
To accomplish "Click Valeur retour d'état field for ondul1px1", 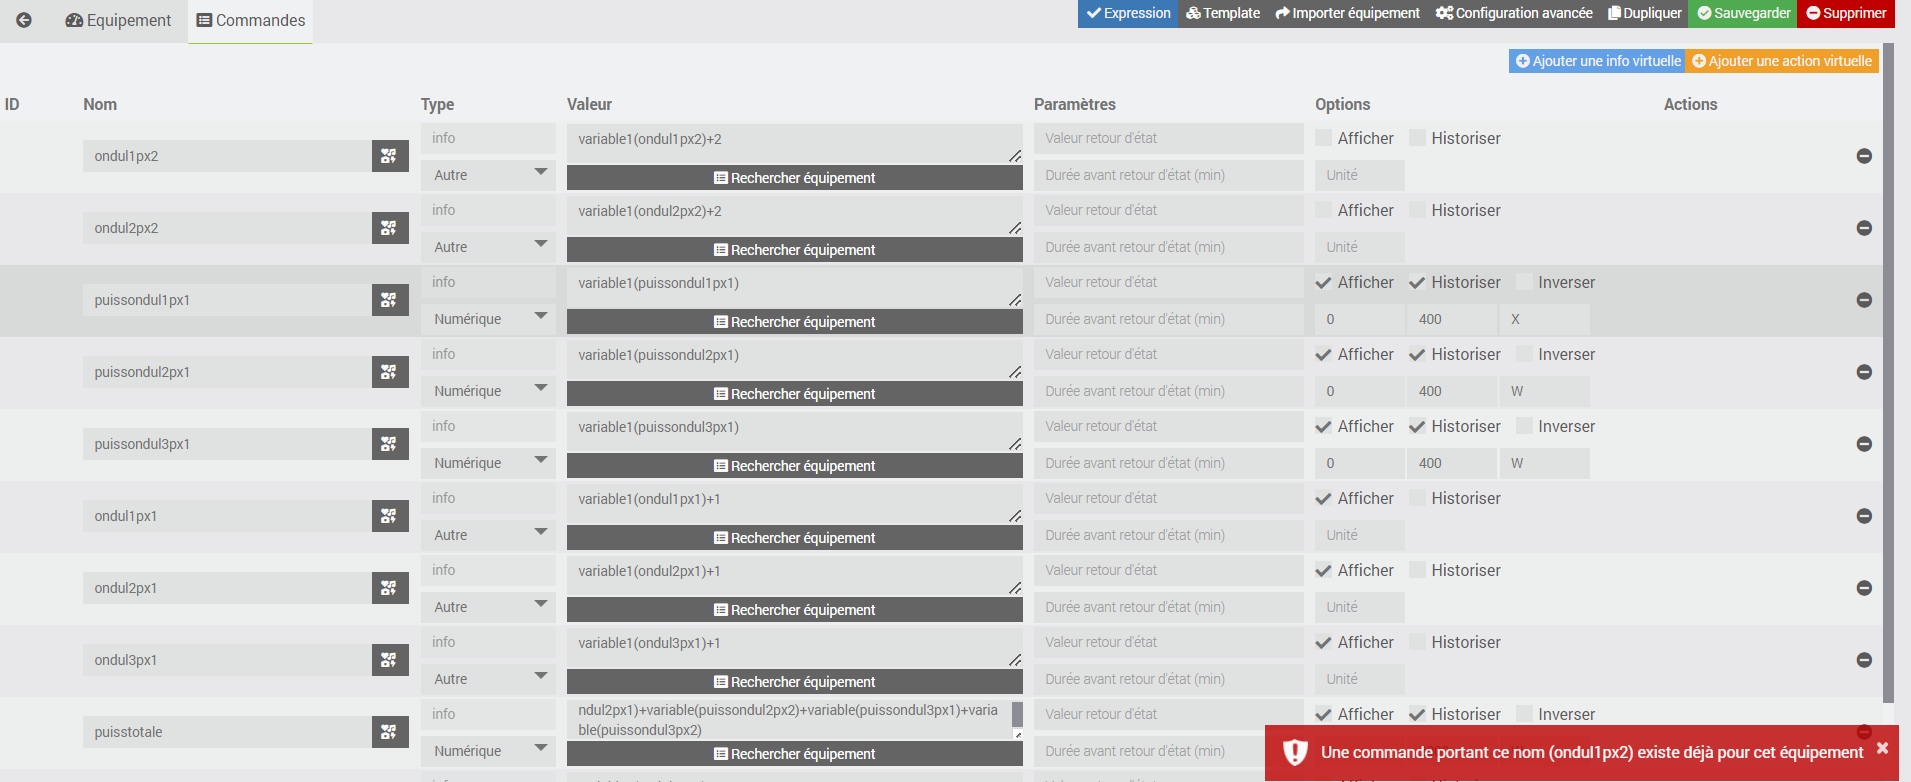I will click(1169, 498).
